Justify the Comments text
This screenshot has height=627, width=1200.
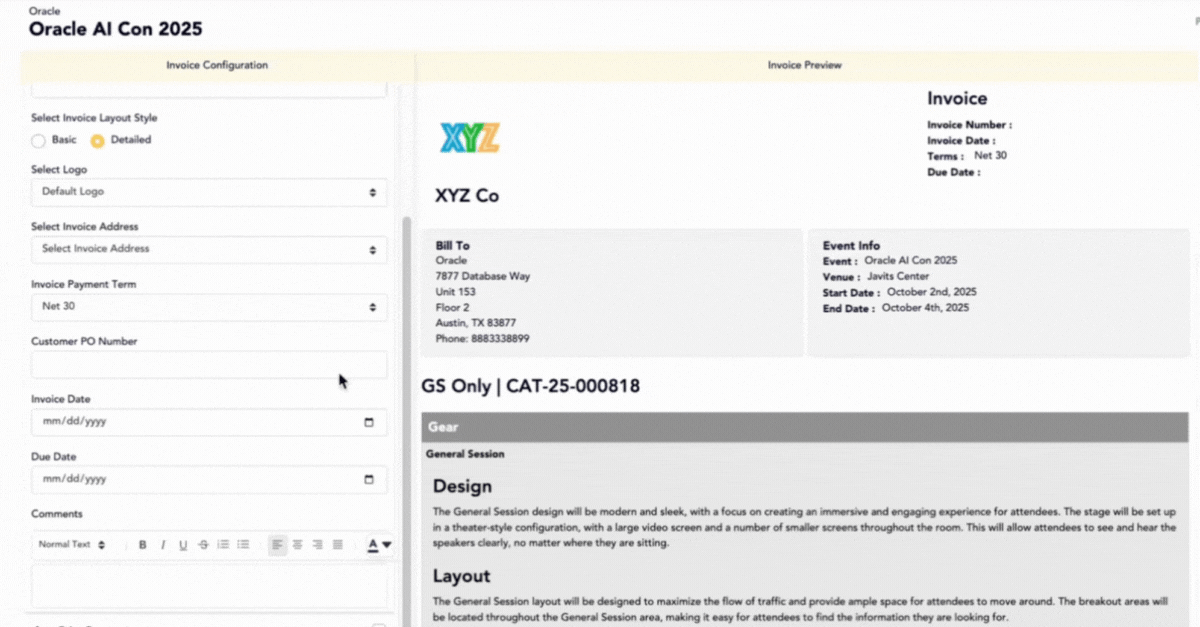[338, 545]
